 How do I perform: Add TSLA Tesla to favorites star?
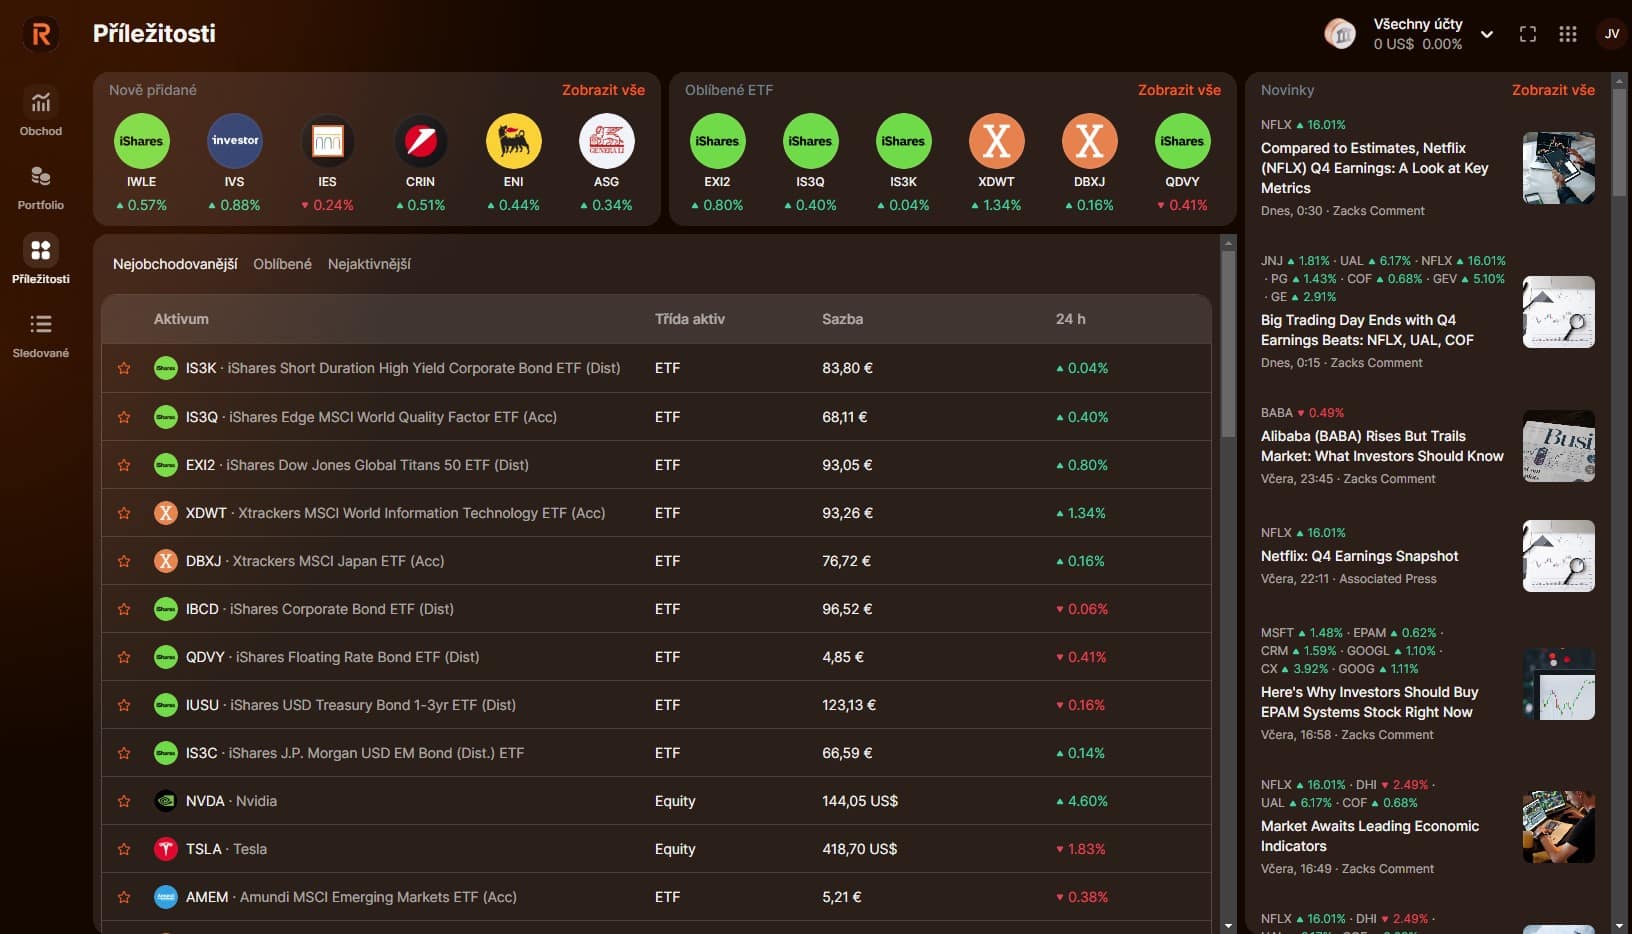(124, 849)
